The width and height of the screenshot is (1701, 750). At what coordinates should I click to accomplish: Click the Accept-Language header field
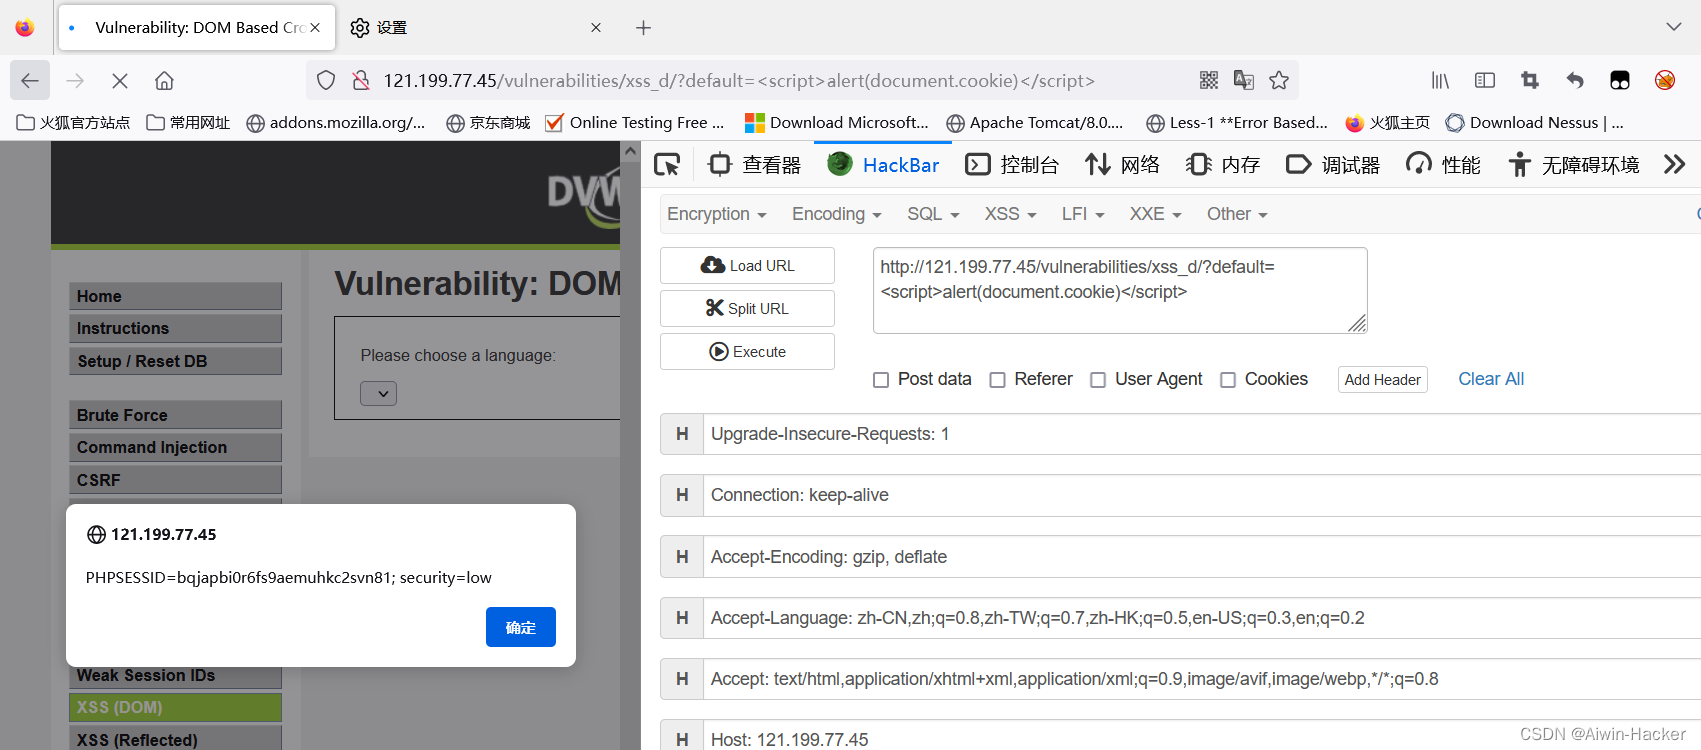(1202, 618)
